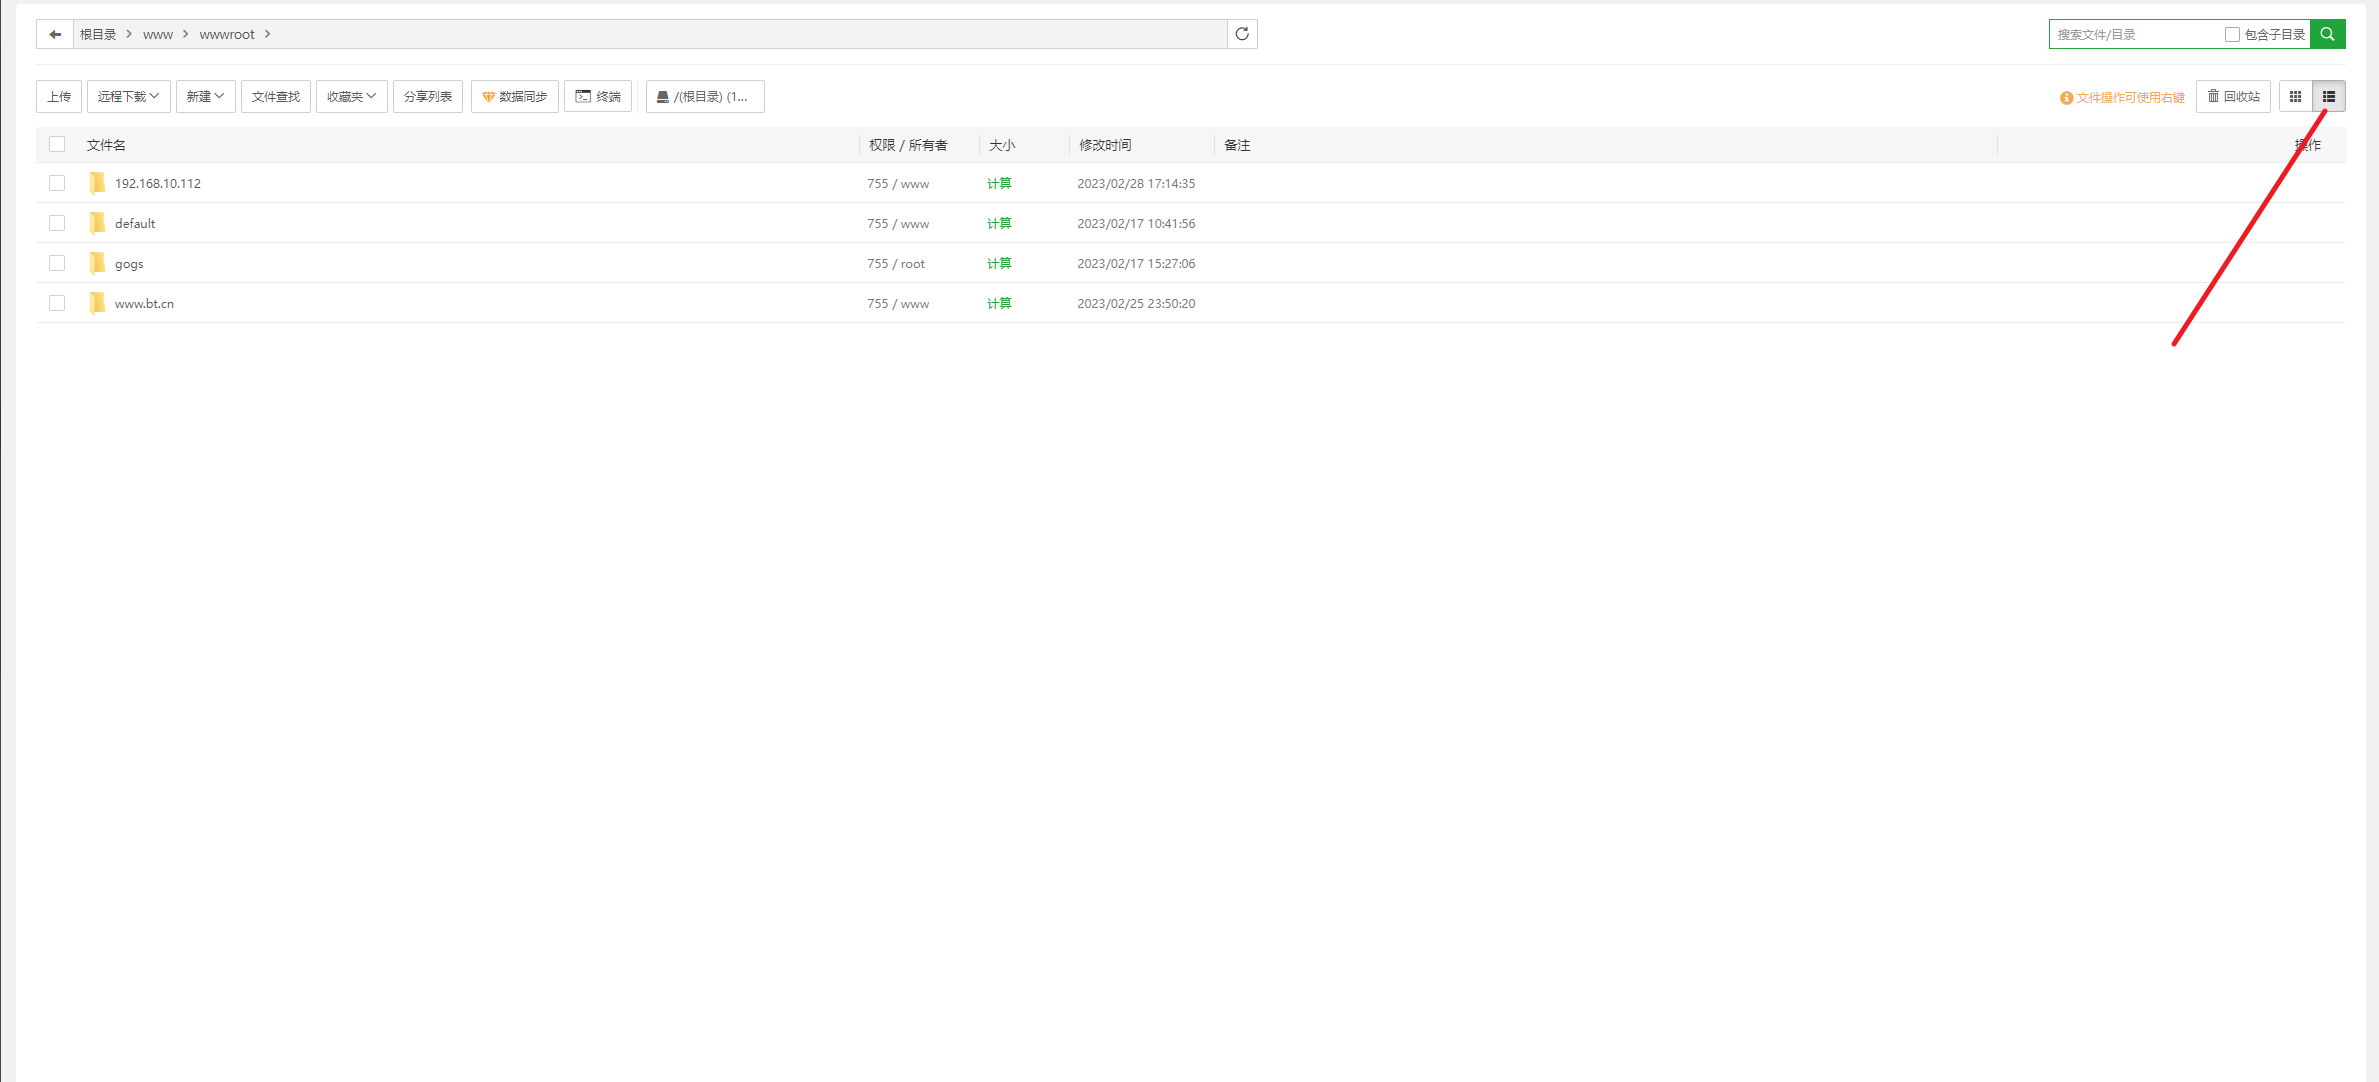Click date 2023/02/28 17:14:35

point(1136,183)
